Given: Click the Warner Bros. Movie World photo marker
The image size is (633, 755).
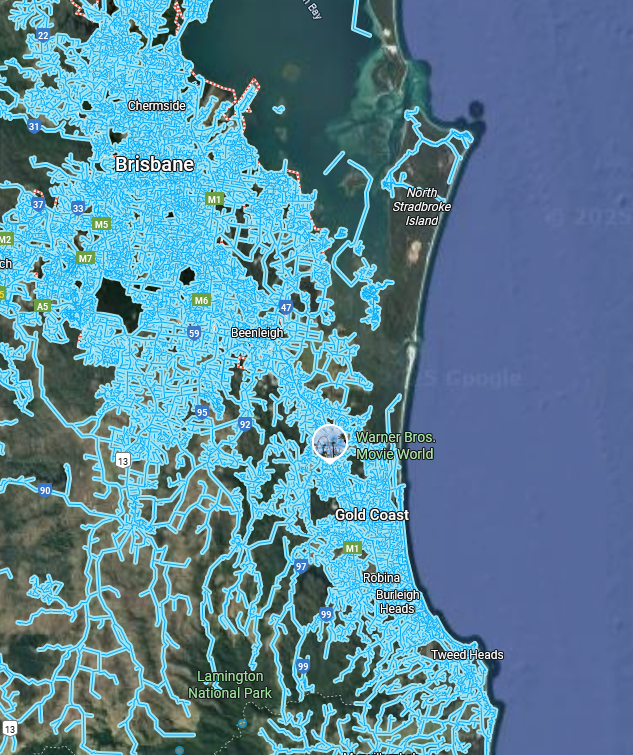Looking at the screenshot, I should click(x=329, y=442).
